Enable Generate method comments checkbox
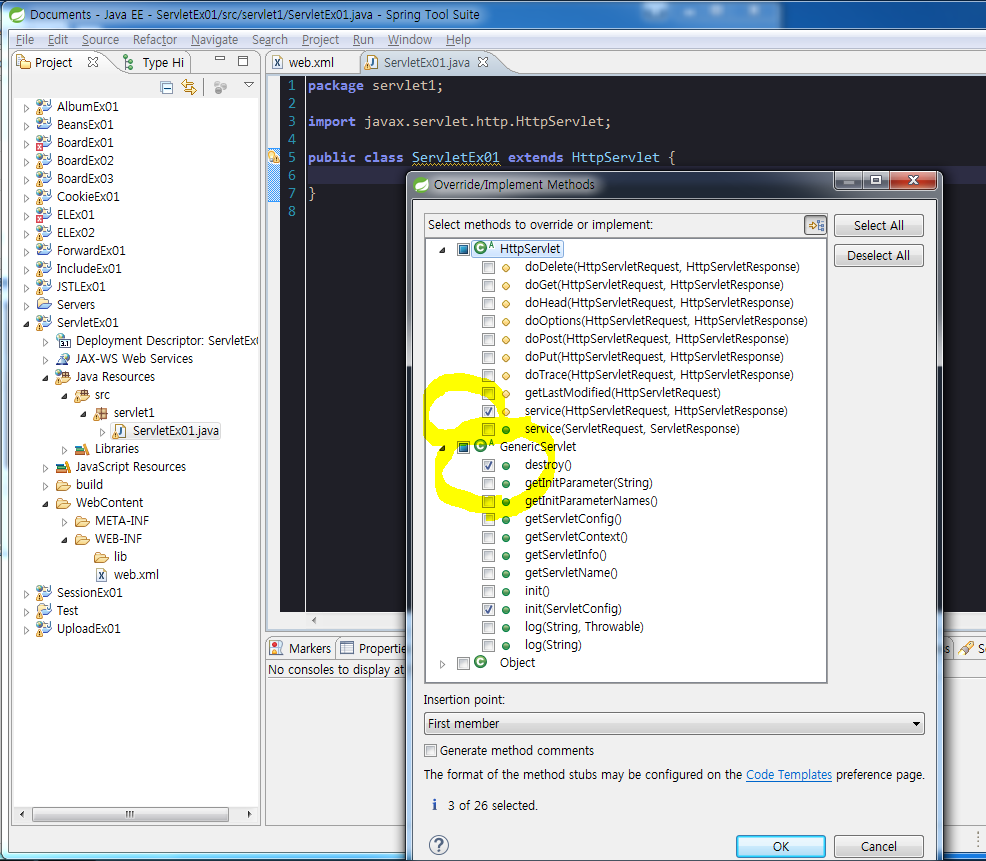Viewport: 986px width, 861px height. pyautogui.click(x=430, y=750)
